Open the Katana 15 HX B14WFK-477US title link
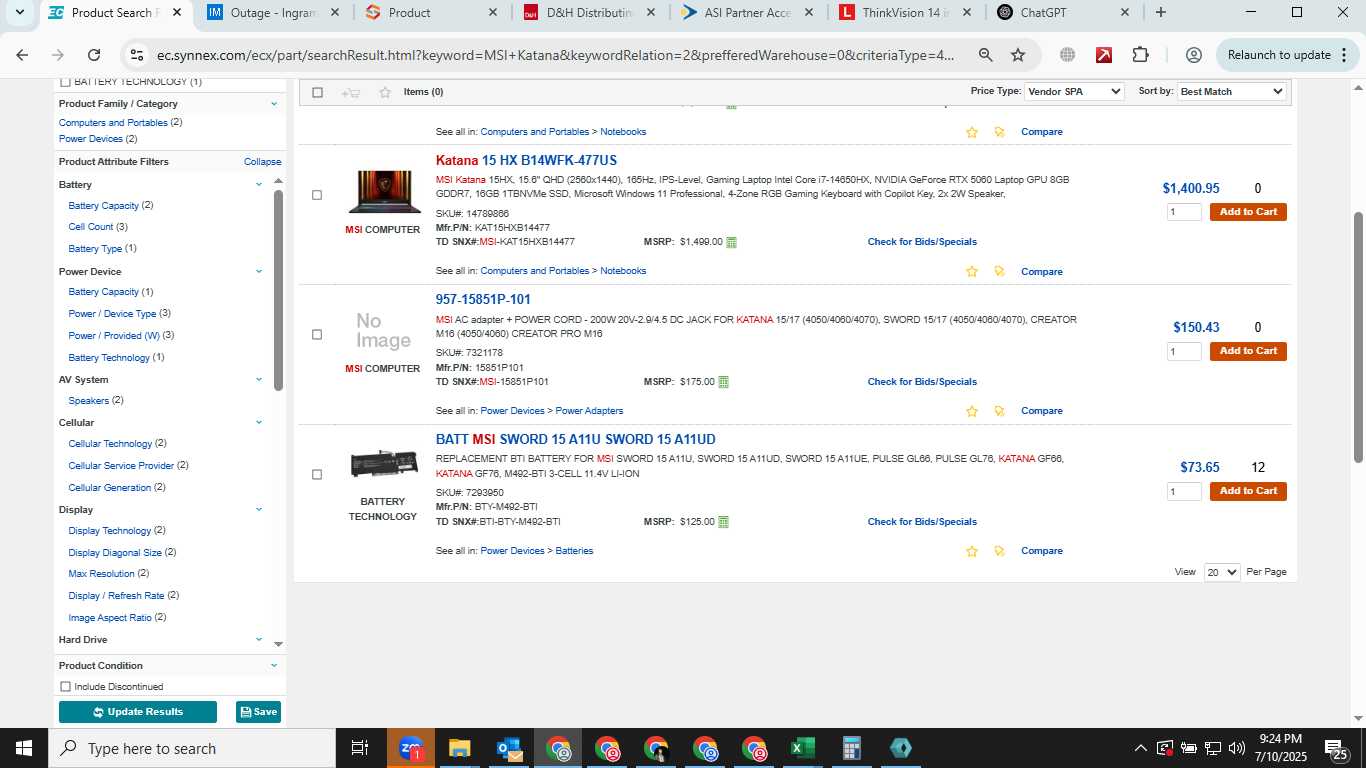Image resolution: width=1366 pixels, height=768 pixels. (x=526, y=160)
